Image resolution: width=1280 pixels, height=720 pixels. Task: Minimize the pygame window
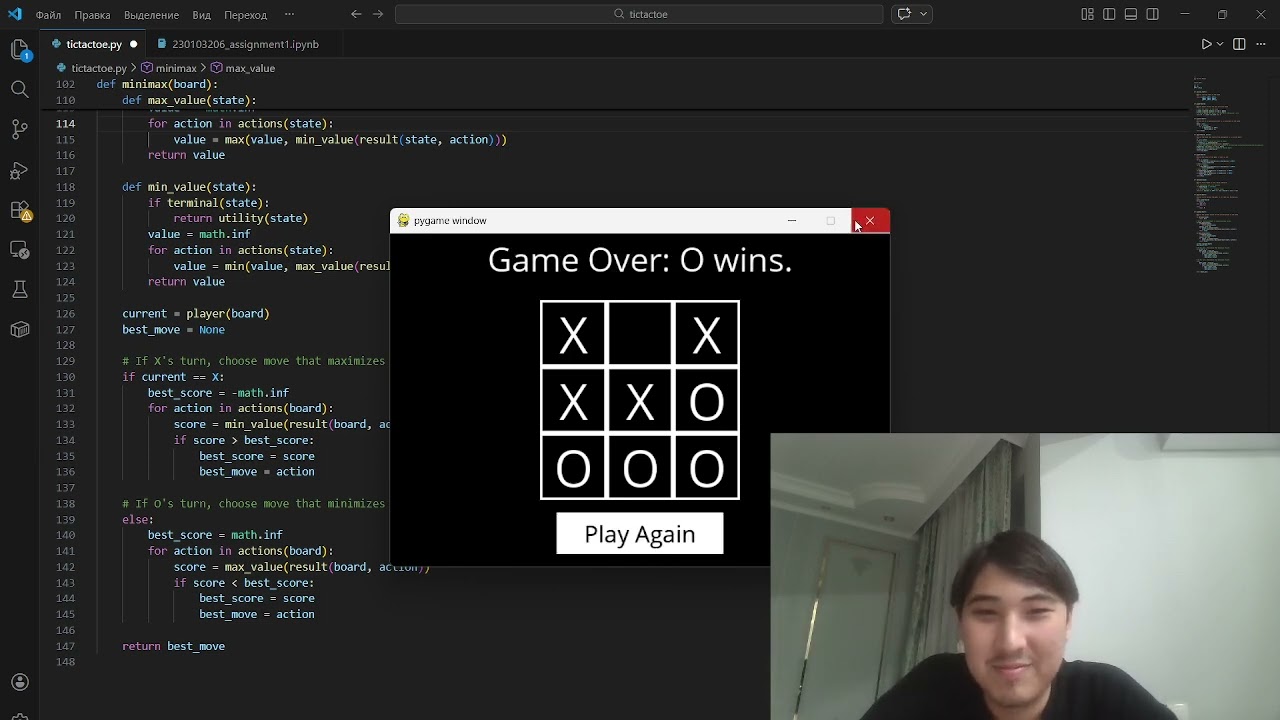(x=792, y=221)
